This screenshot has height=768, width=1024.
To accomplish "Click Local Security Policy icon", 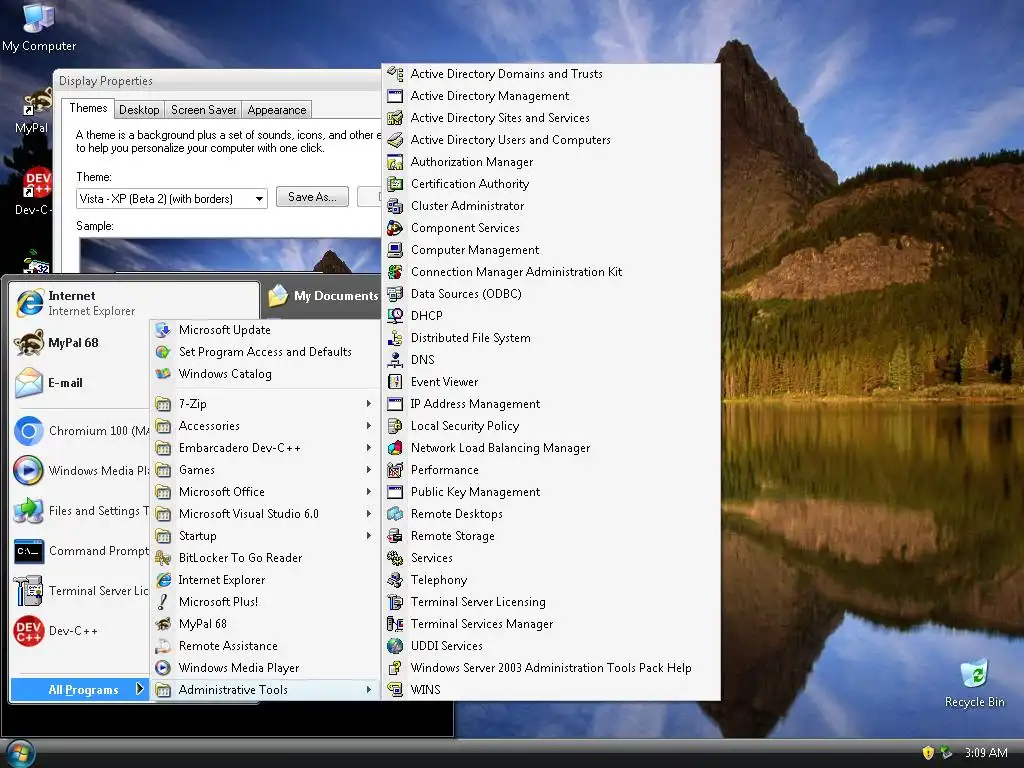I will tap(395, 426).
